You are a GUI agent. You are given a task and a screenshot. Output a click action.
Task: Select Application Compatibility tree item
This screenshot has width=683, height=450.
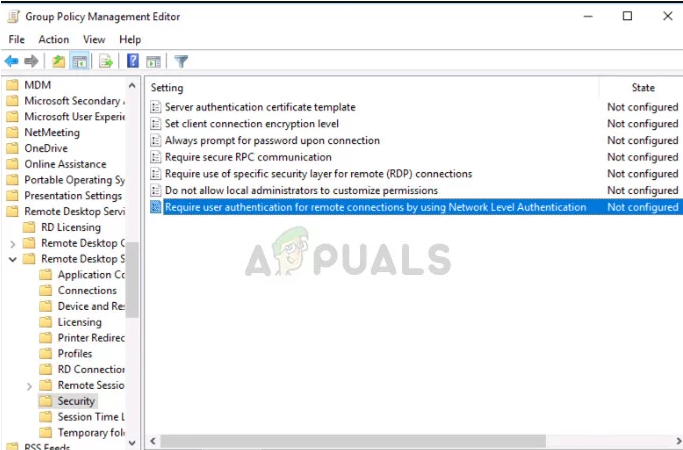pos(91,275)
